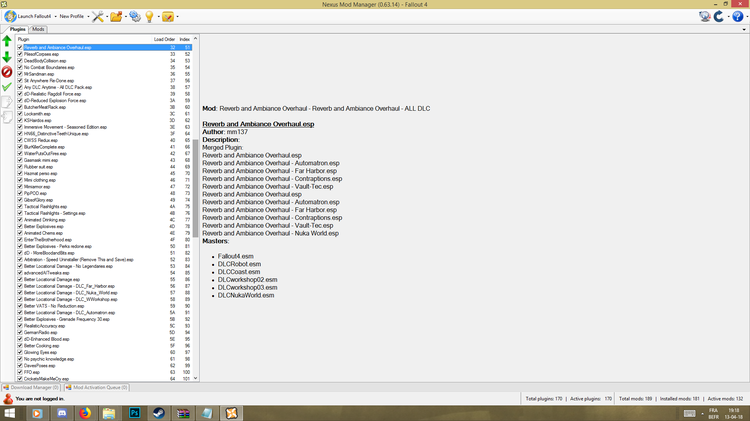Image resolution: width=750 pixels, height=421 pixels.
Task: Uncheck the DeadBodyCollision.esp checkbox
Action: tap(20, 61)
